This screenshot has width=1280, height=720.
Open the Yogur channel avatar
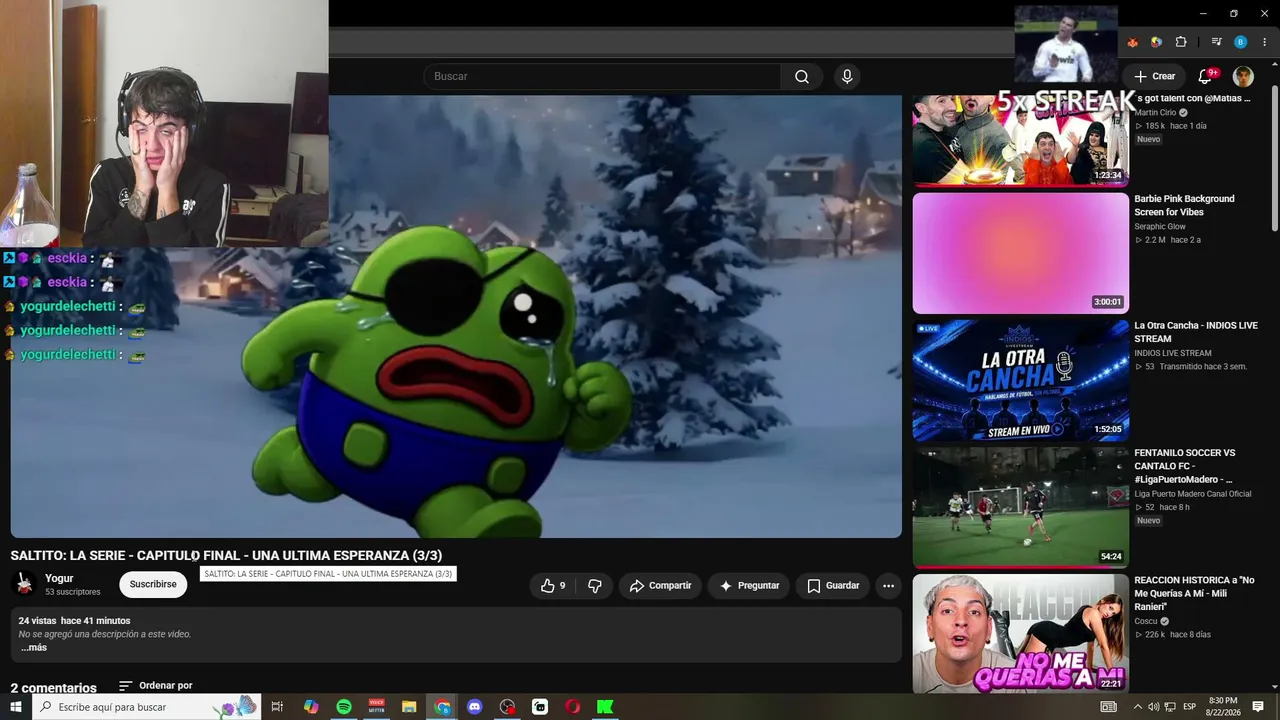tap(25, 584)
